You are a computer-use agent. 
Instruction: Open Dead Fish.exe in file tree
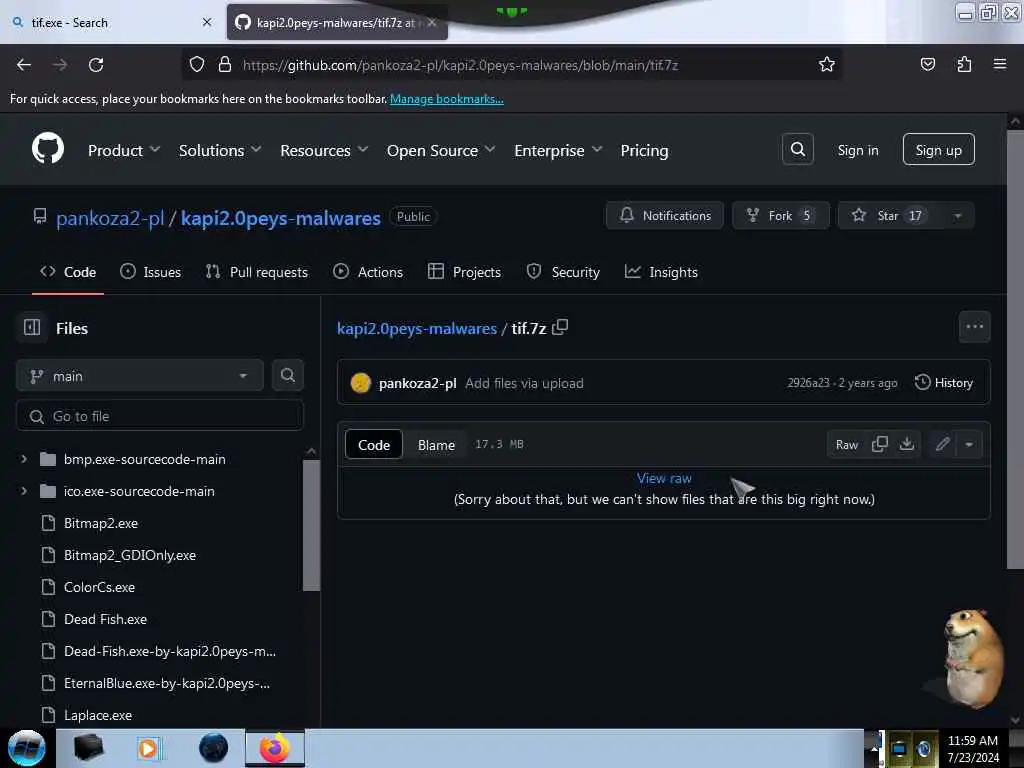point(104,619)
